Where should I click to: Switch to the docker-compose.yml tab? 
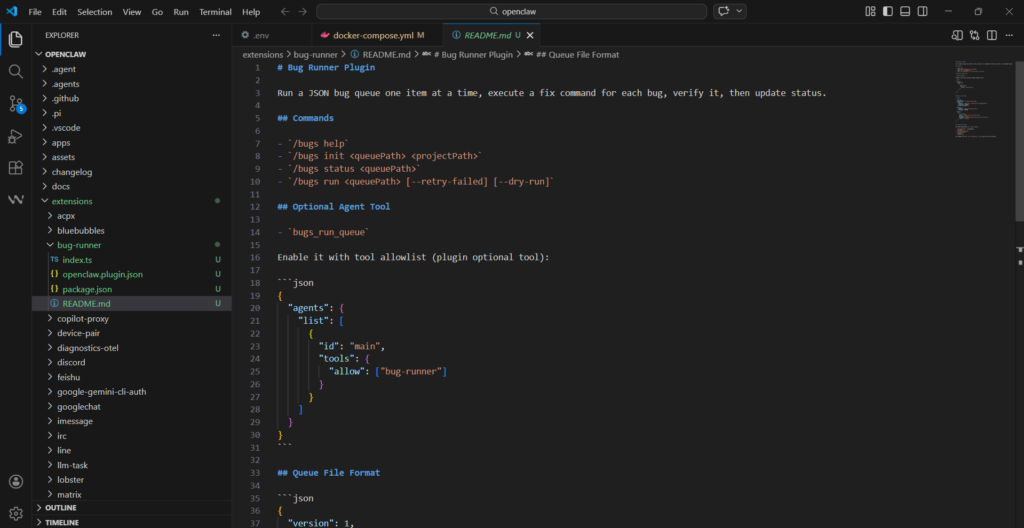pyautogui.click(x=376, y=35)
